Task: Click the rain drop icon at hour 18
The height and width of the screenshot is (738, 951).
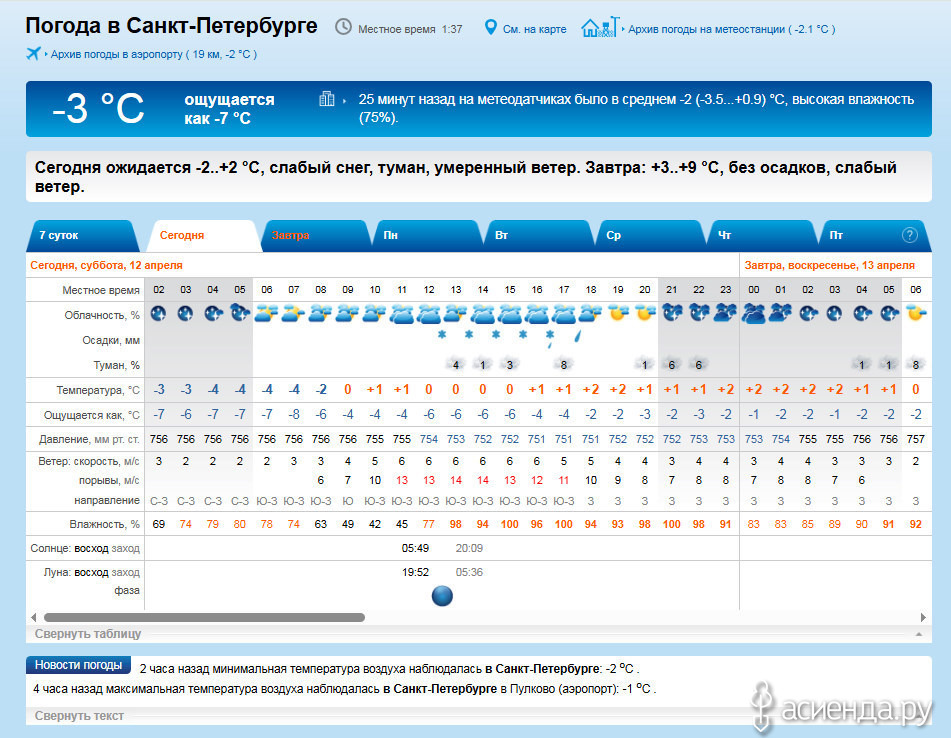Action: tap(578, 335)
